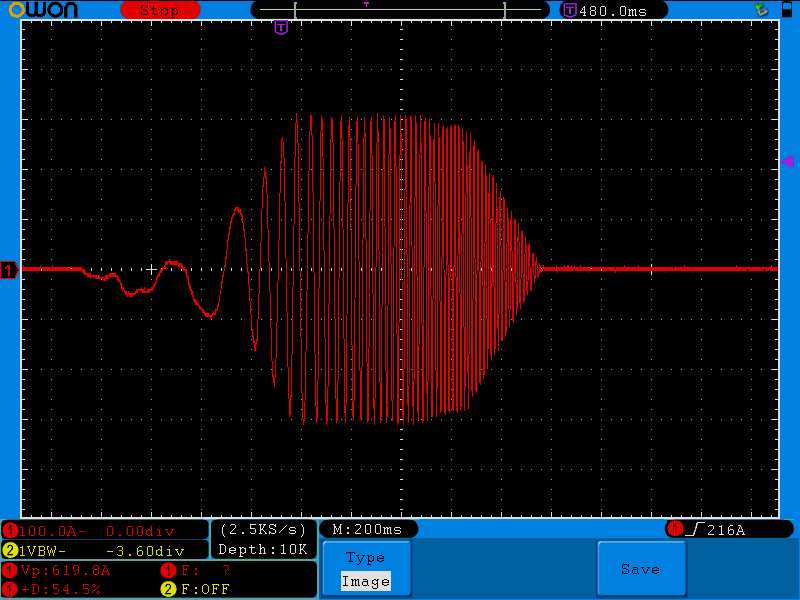Click the Depth:10K memory depth readout
This screenshot has height=600, width=800.
[x=263, y=549]
